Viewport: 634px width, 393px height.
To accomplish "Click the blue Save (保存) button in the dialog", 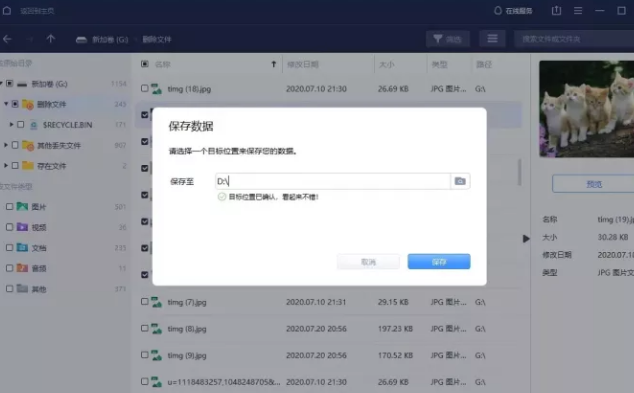I will point(439,262).
